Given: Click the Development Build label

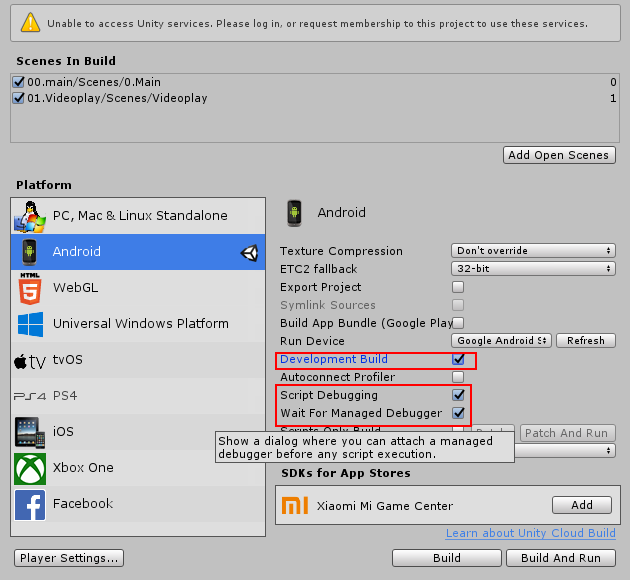Looking at the screenshot, I should point(333,359).
